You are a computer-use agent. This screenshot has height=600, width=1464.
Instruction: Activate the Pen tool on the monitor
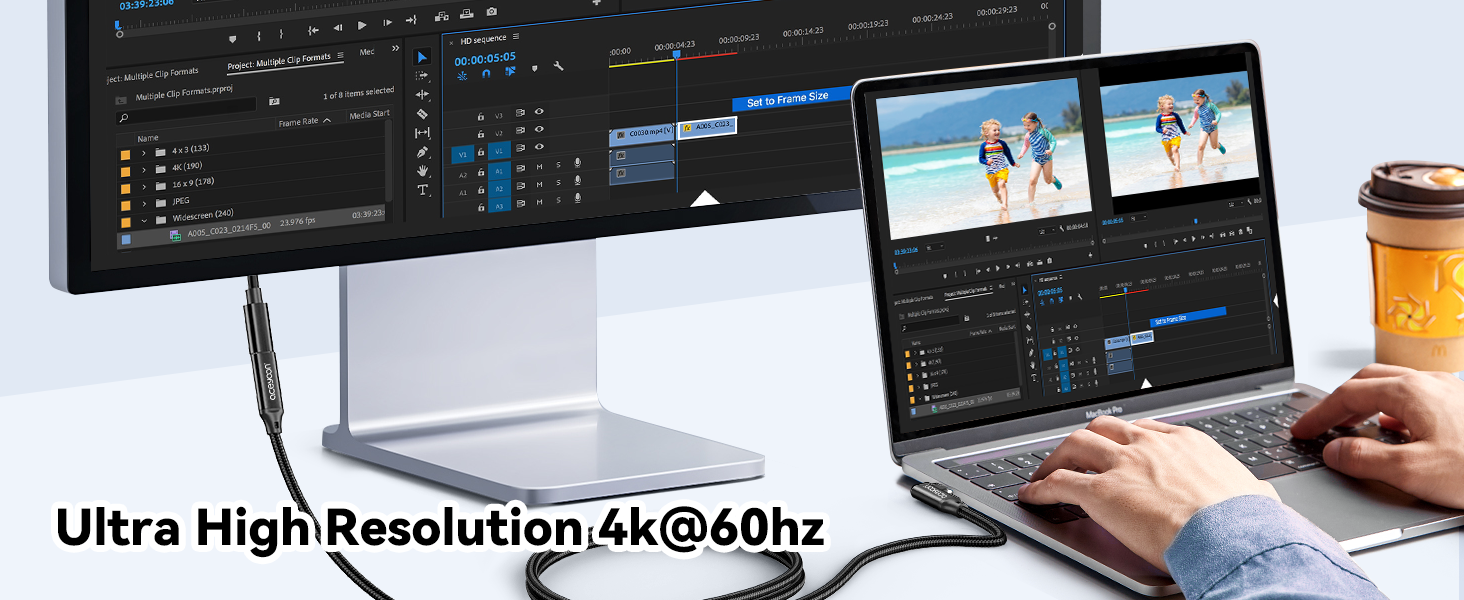(x=422, y=152)
